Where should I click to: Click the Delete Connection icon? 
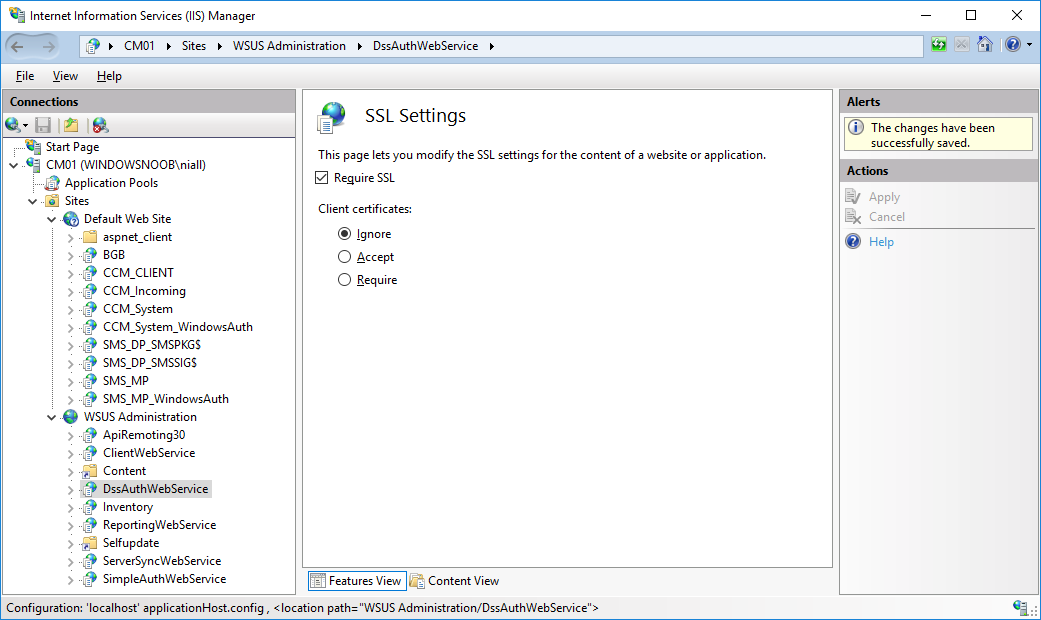[x=100, y=125]
